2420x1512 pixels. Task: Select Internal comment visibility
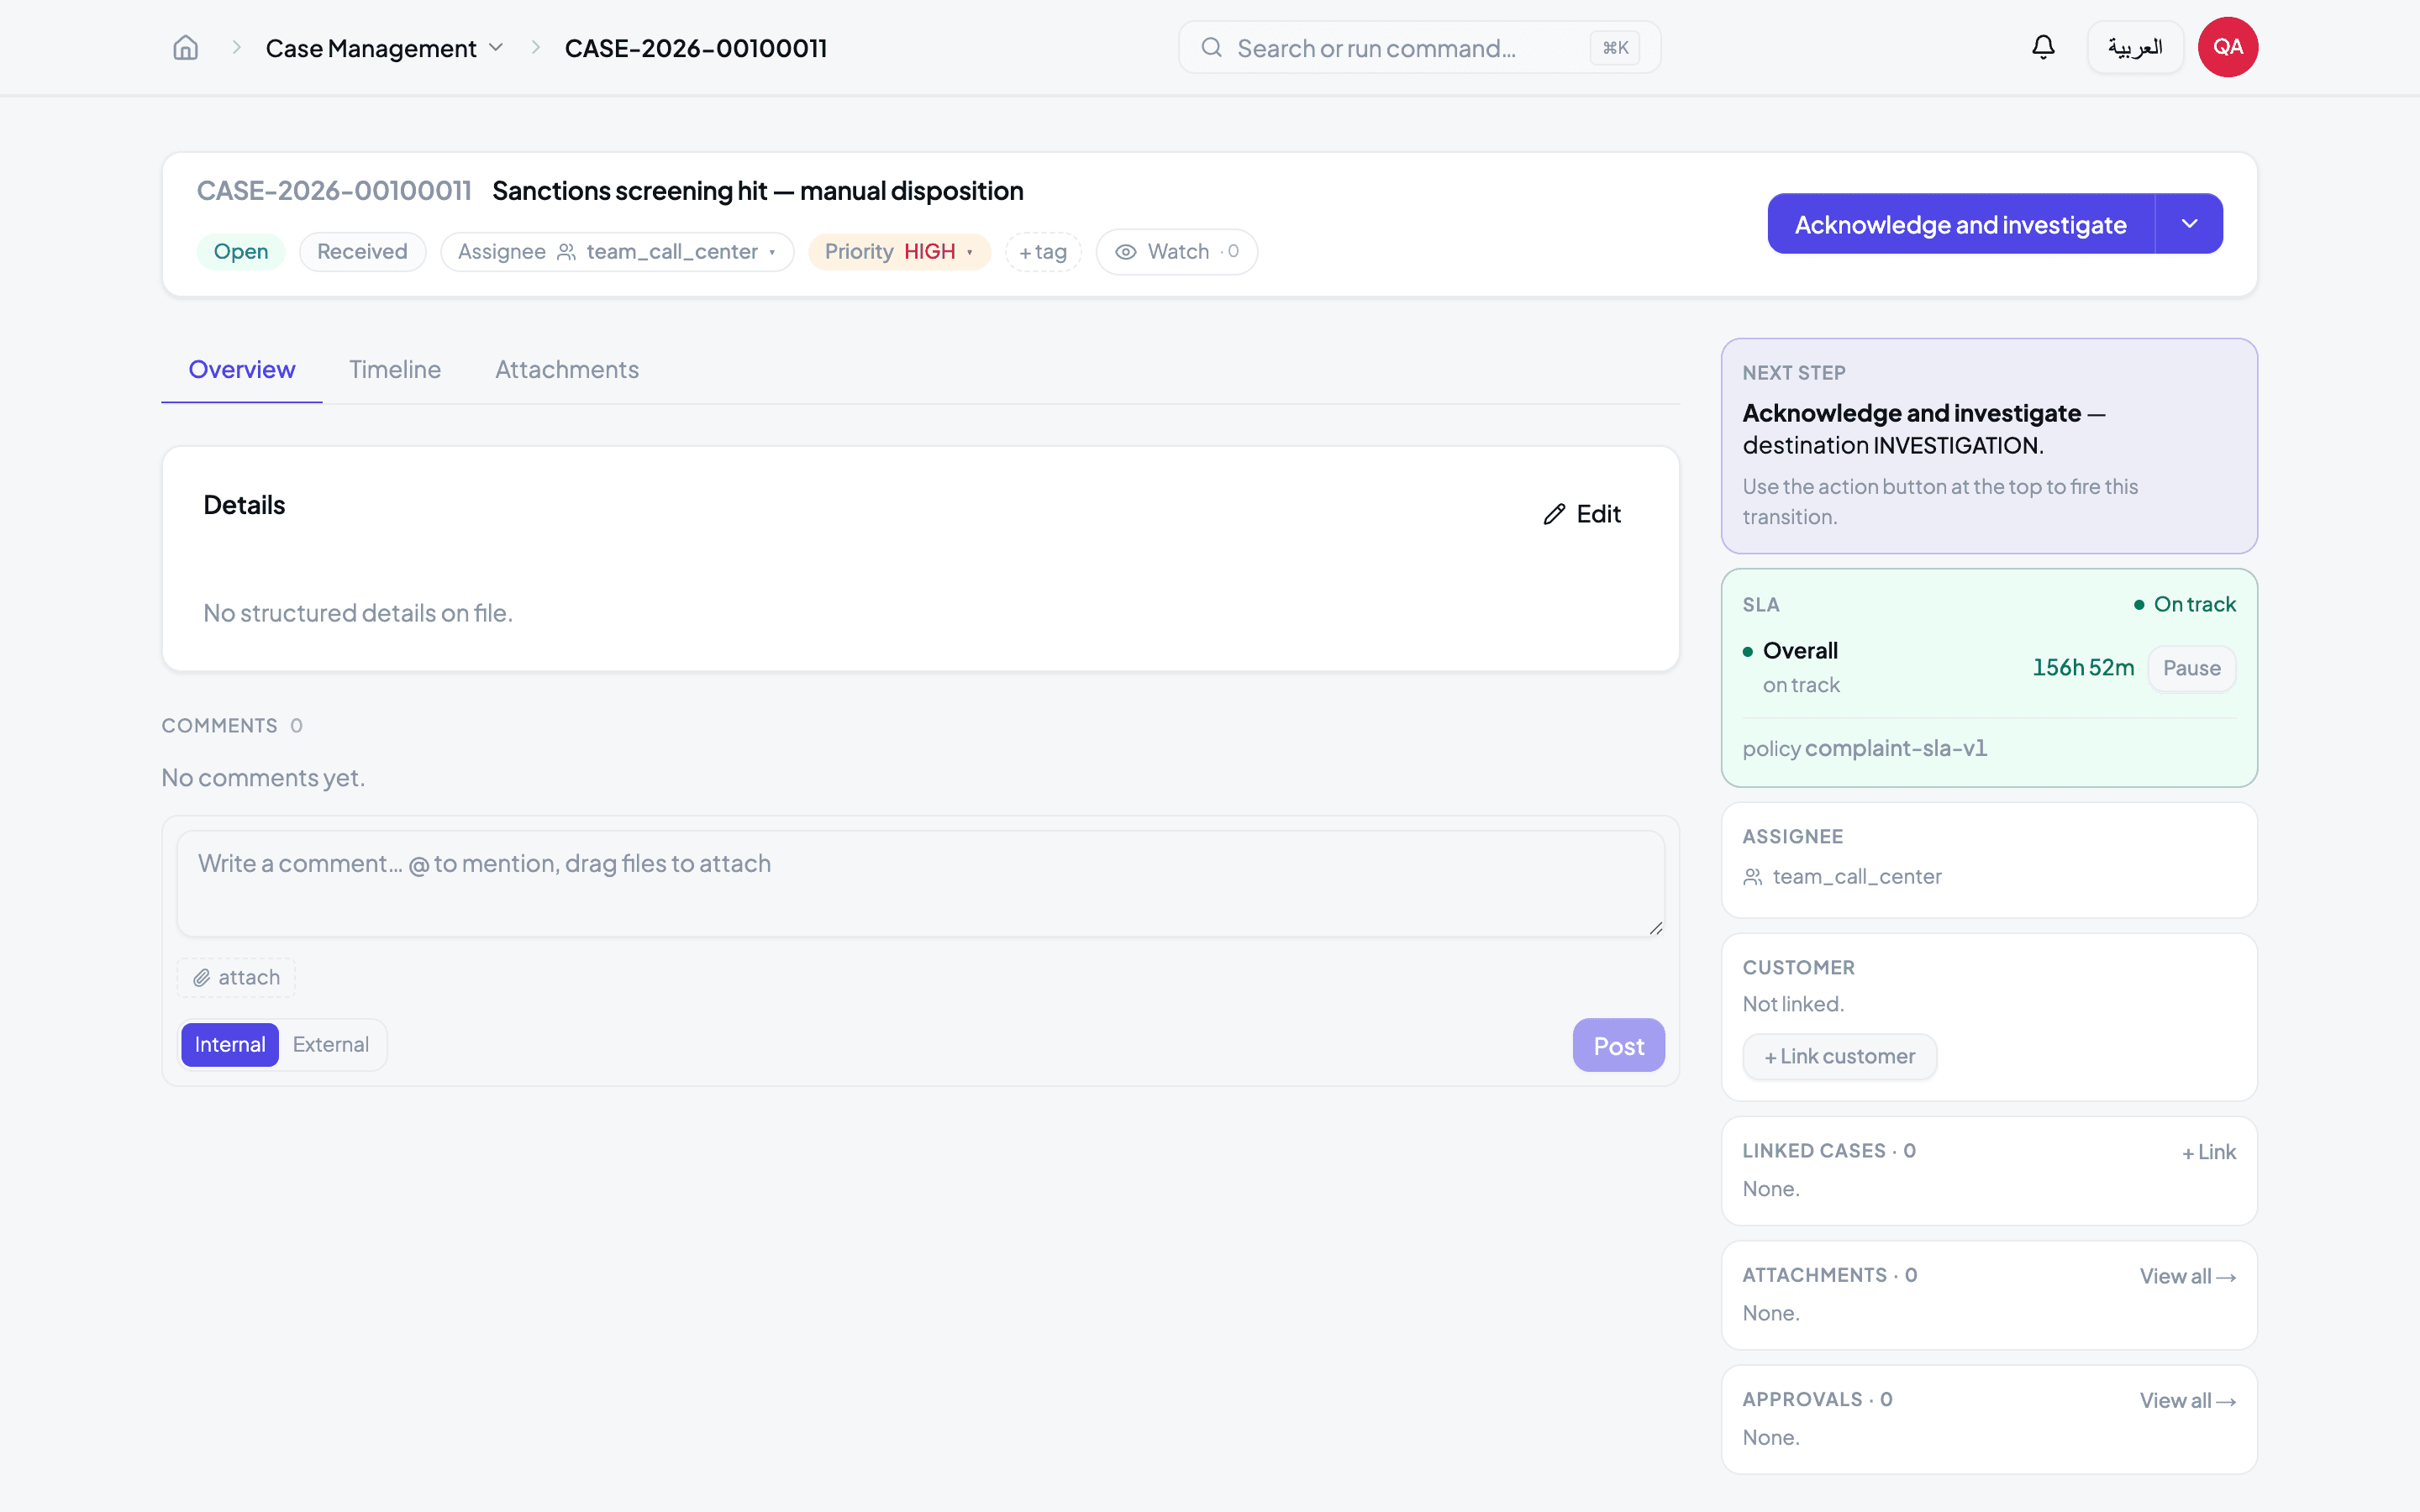(x=229, y=1044)
